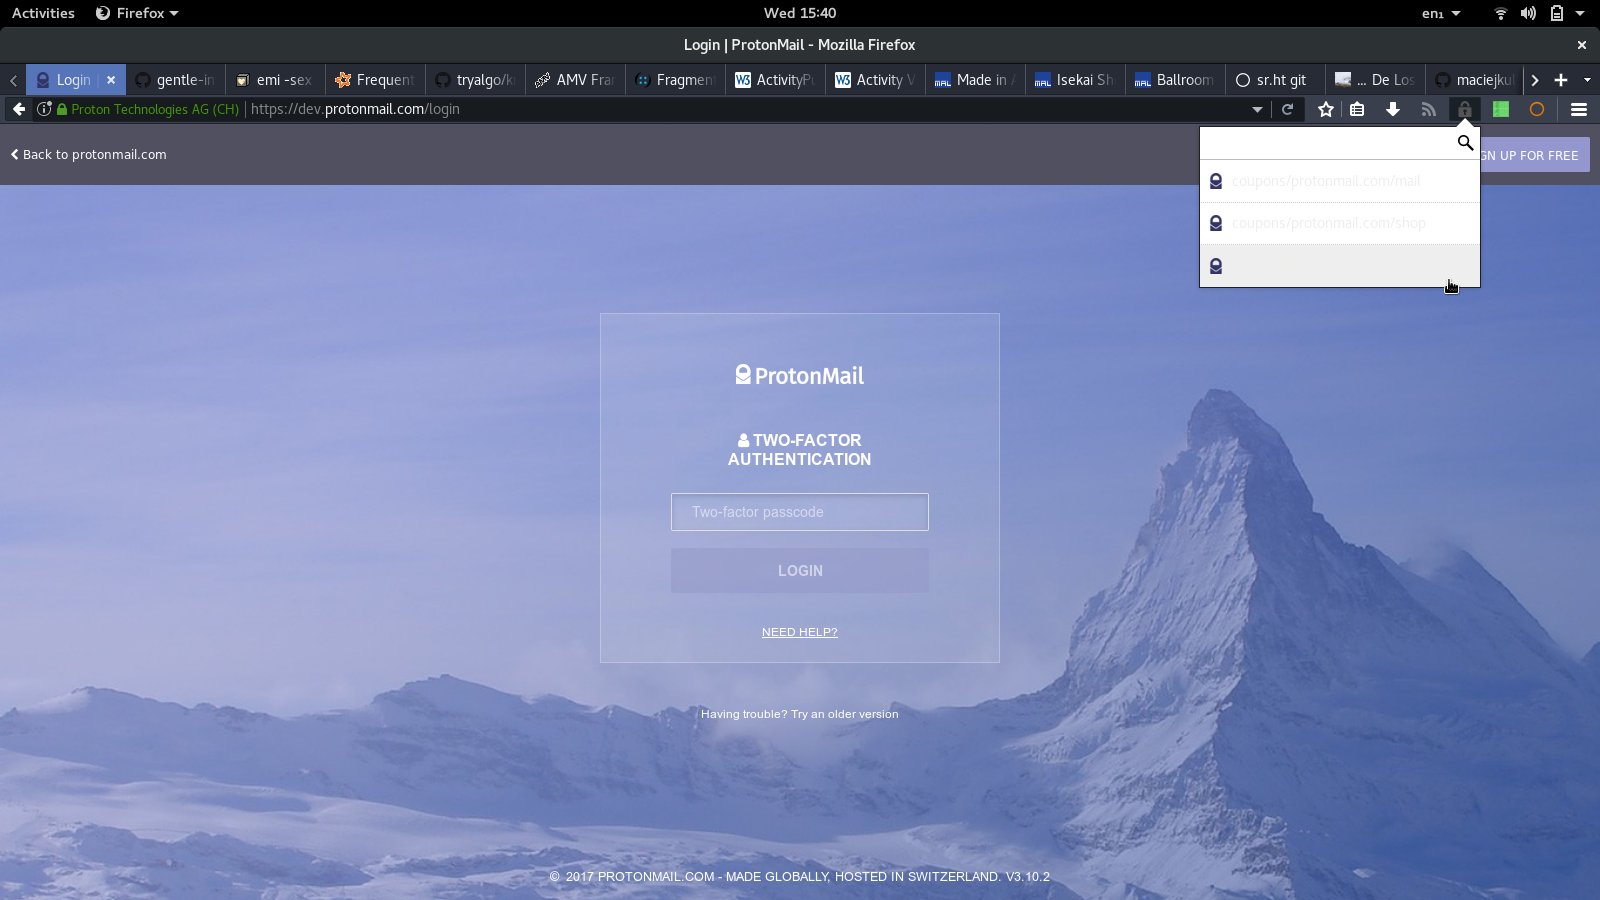Open the padlock password extension popup

1465,109
